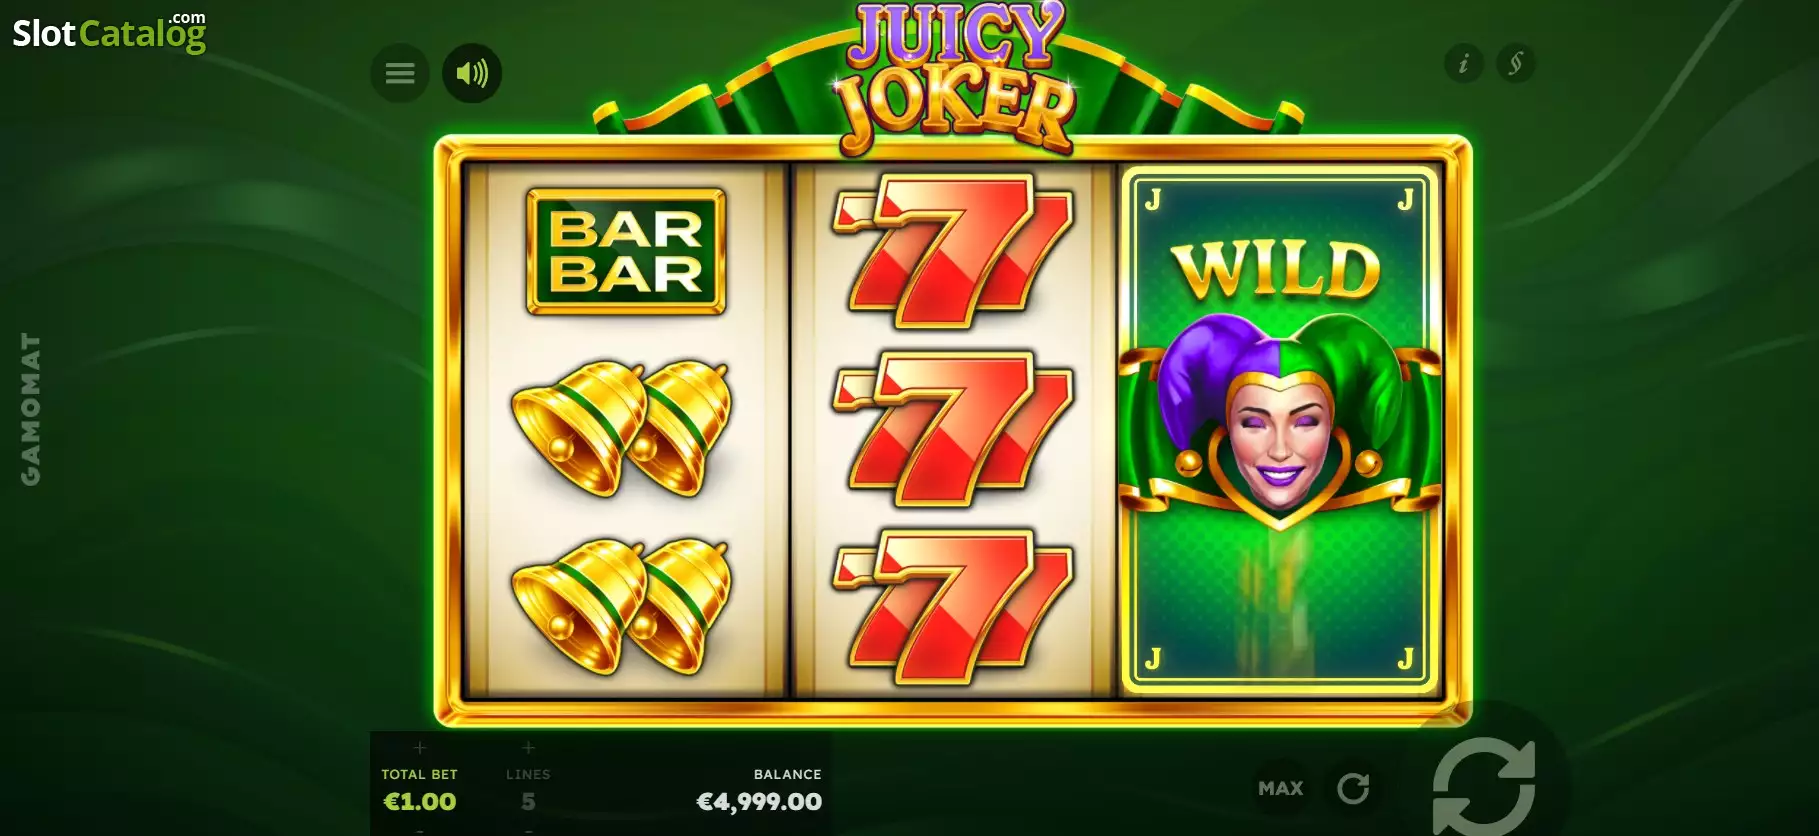Click the WILD joker card
The width and height of the screenshot is (1819, 836).
pyautogui.click(x=1280, y=430)
